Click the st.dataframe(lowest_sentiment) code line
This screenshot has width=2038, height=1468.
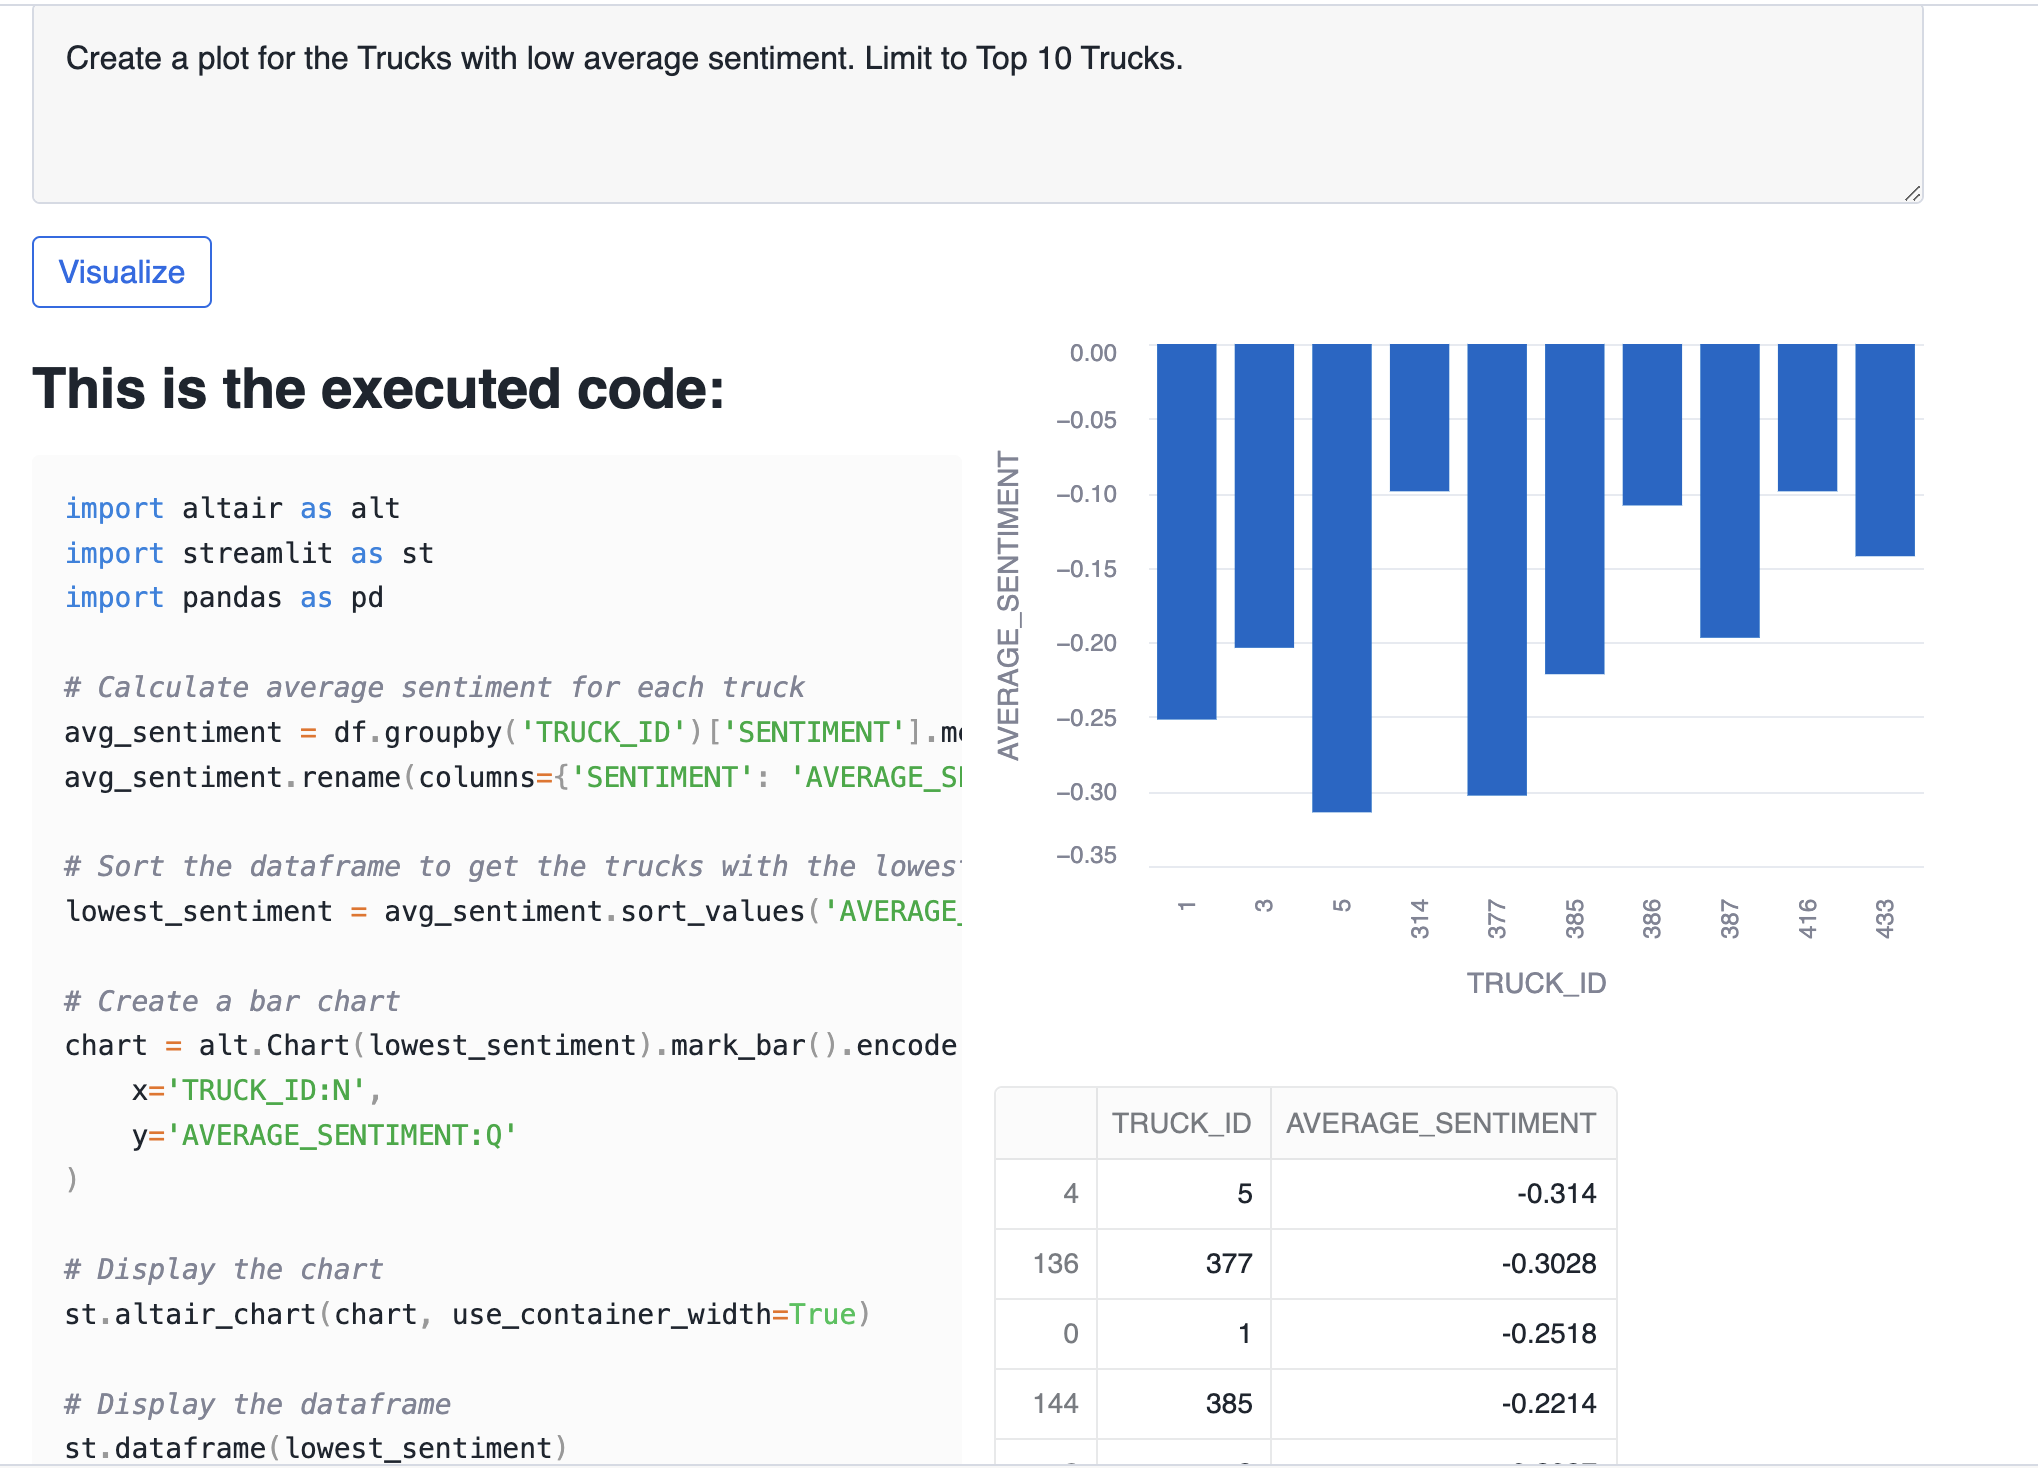[316, 1448]
